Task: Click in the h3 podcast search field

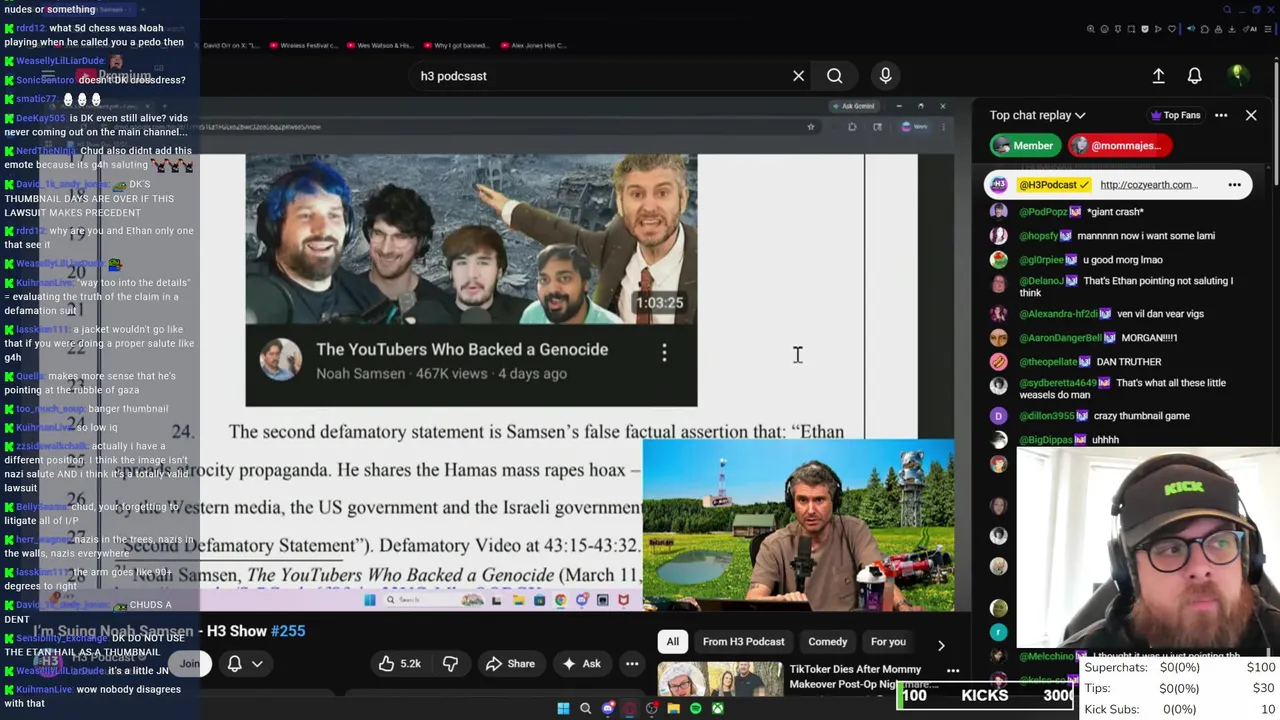Action: pyautogui.click(x=600, y=76)
